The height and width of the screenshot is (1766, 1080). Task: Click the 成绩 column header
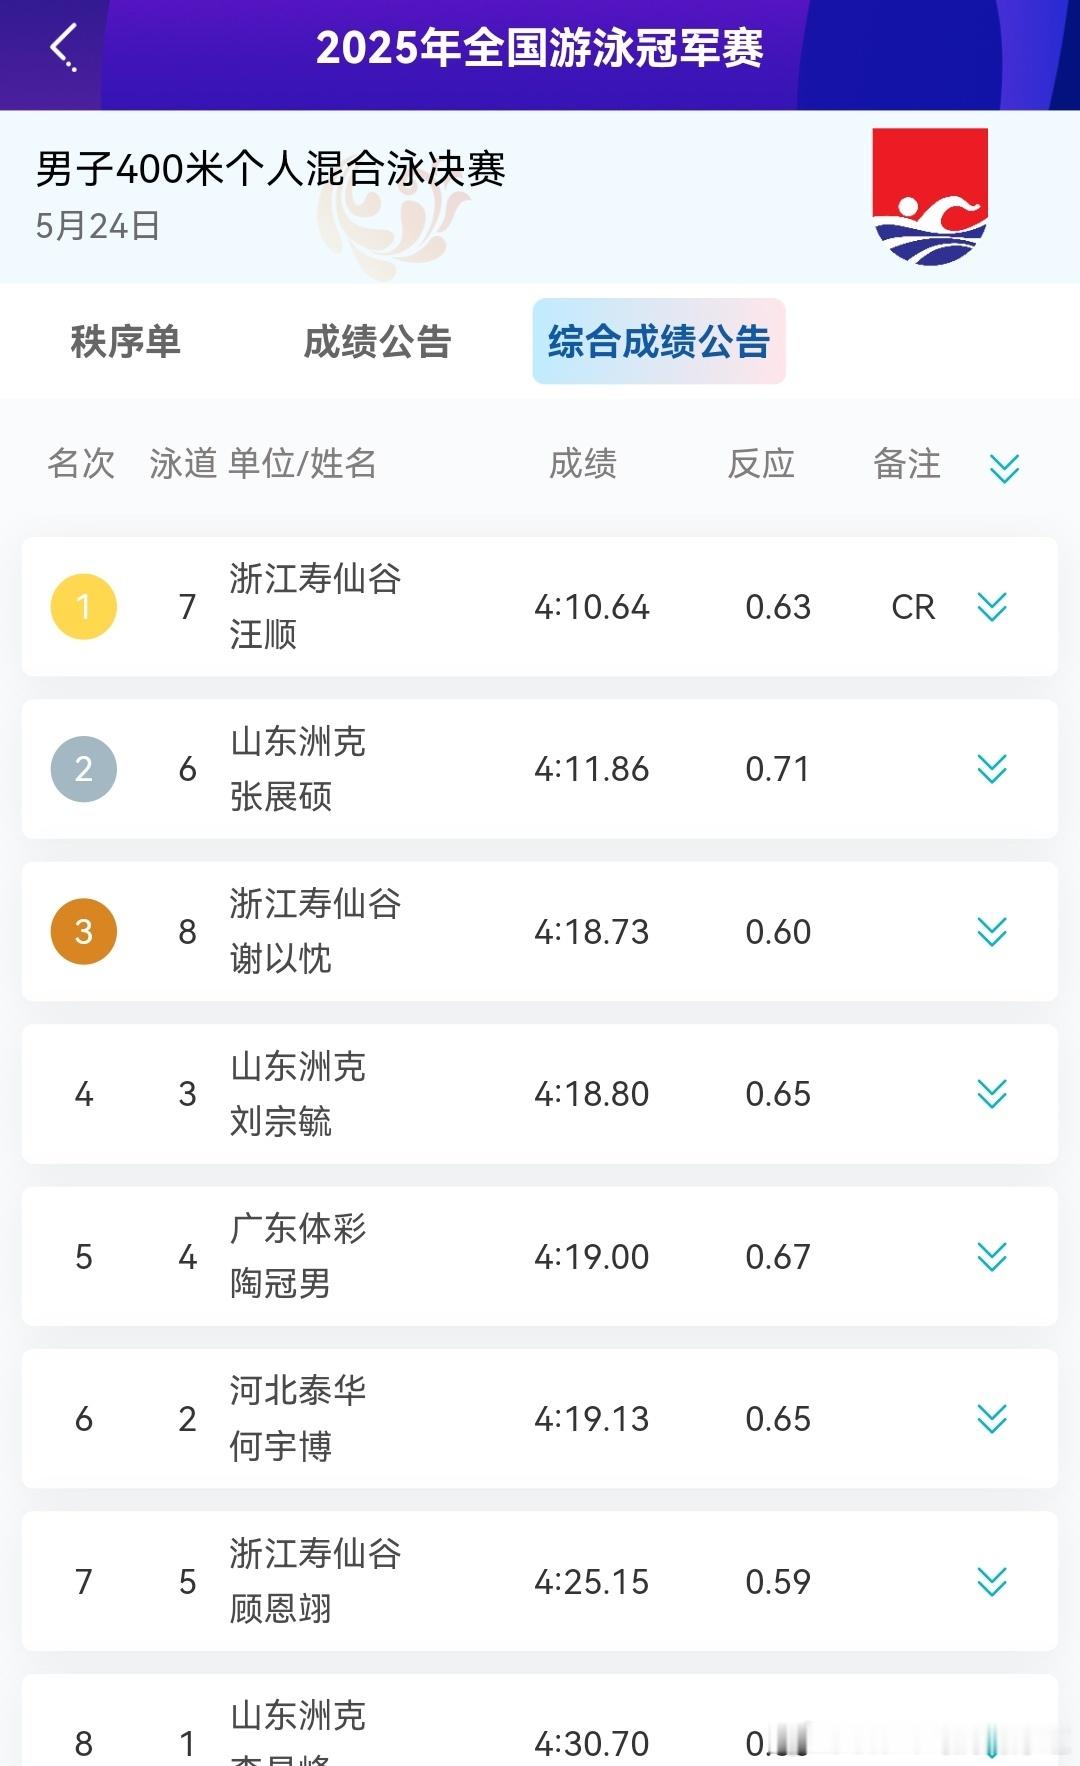click(x=583, y=464)
